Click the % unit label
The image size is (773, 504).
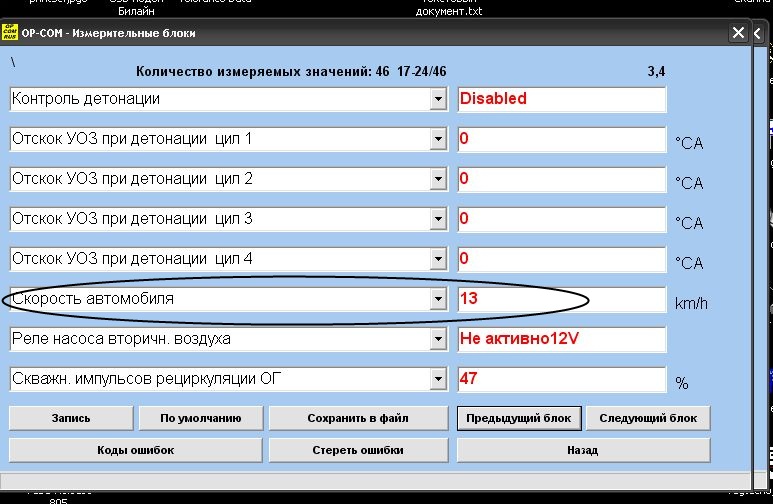(682, 383)
